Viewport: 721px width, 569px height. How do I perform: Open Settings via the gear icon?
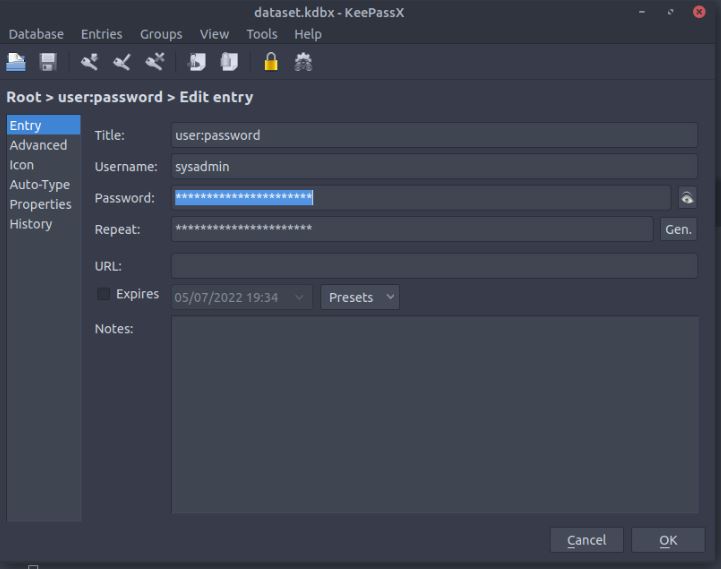[x=303, y=62]
